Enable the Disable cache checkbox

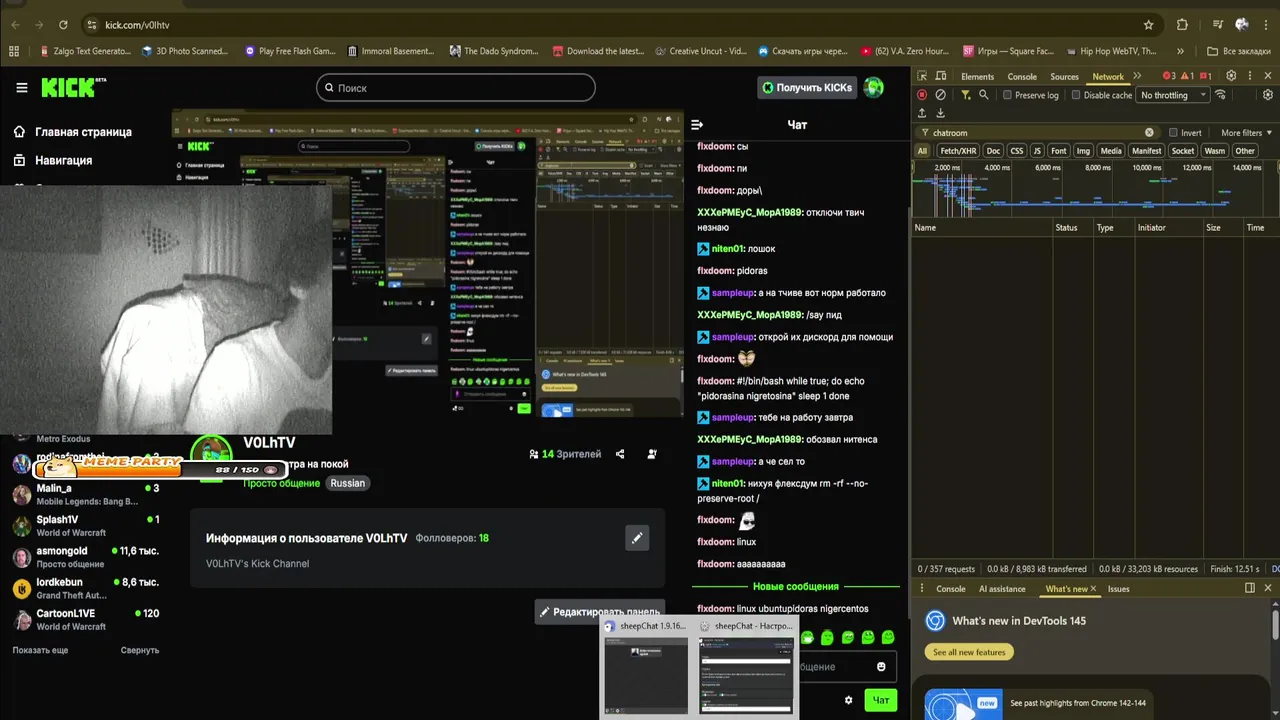click(x=1076, y=95)
